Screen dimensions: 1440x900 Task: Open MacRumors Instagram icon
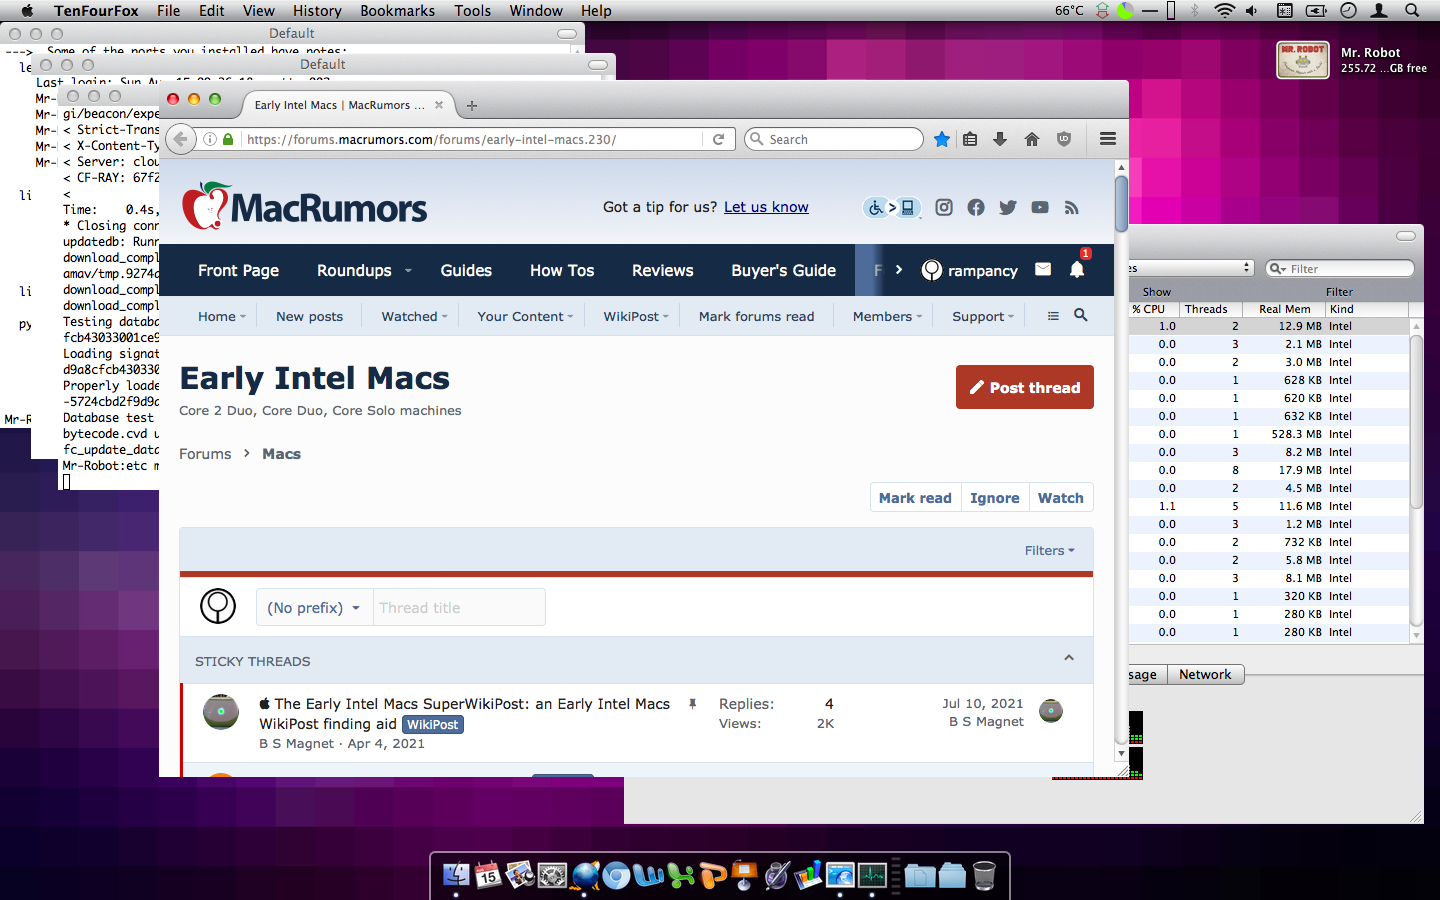click(x=944, y=207)
